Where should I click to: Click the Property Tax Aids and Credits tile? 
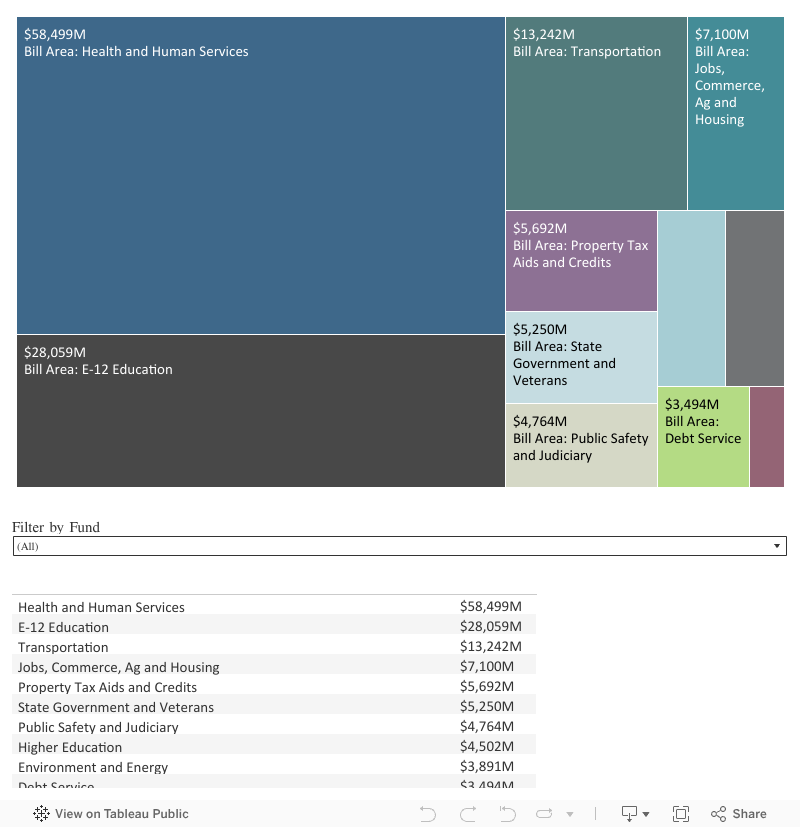581,260
